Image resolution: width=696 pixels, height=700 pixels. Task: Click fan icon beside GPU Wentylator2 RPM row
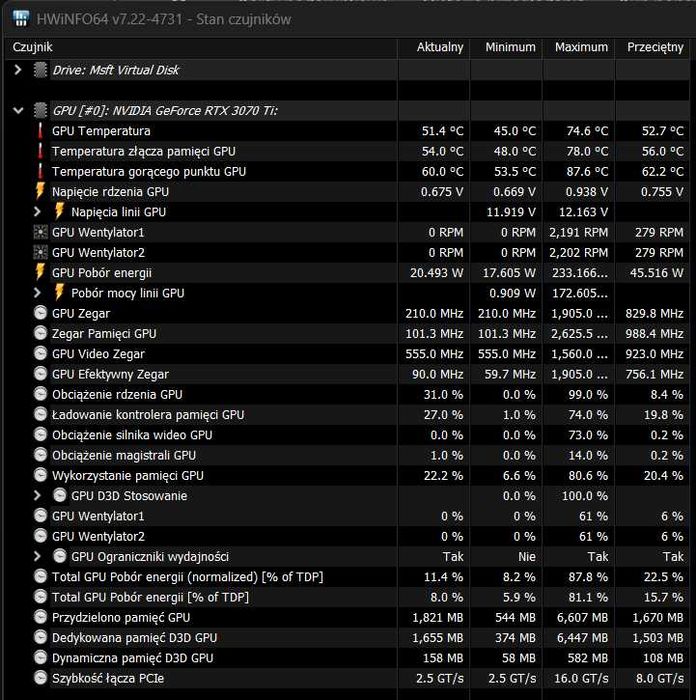pos(40,253)
